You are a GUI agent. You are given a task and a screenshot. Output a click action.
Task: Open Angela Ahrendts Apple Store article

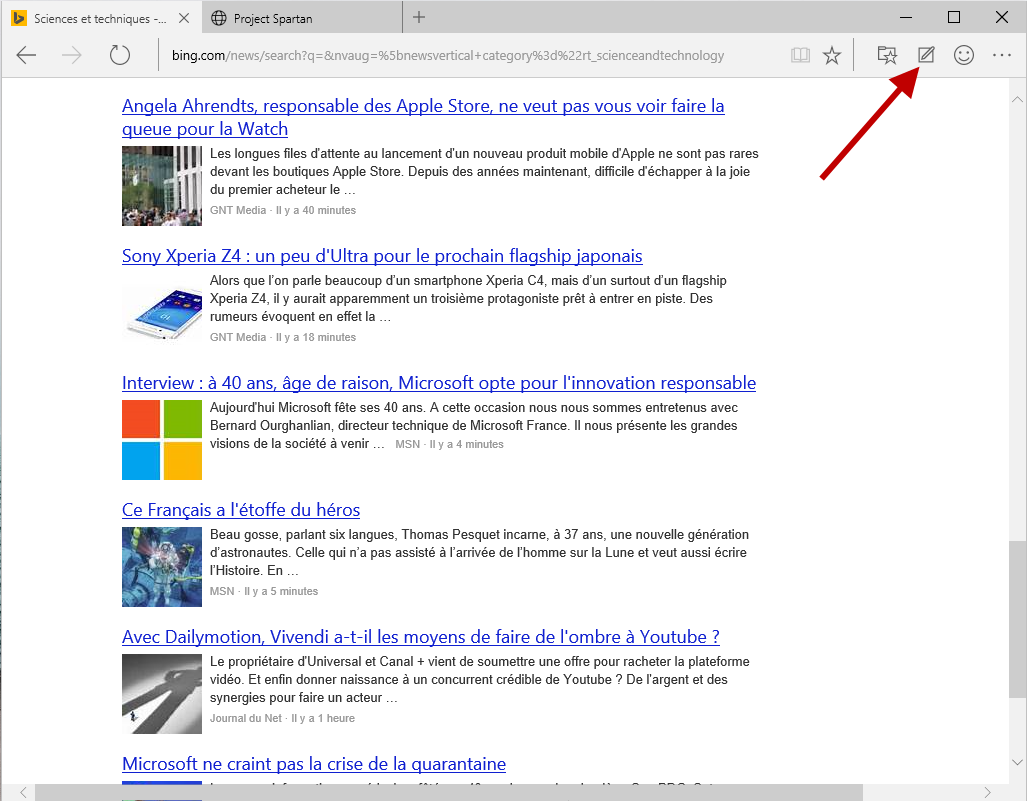pyautogui.click(x=423, y=117)
